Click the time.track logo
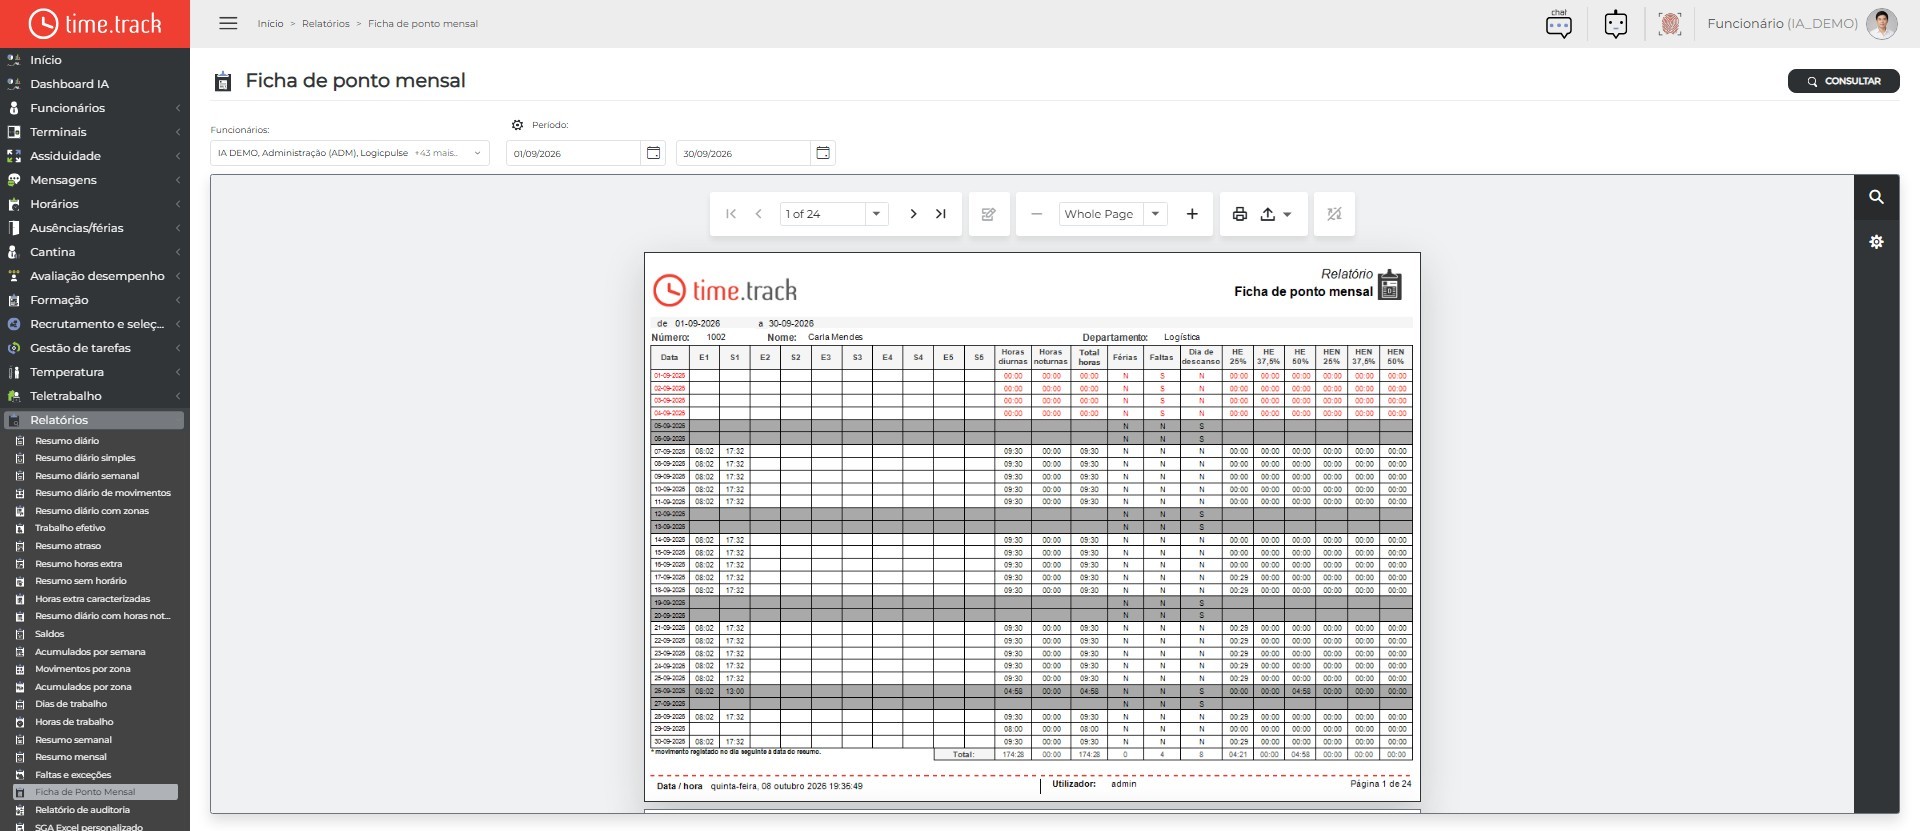The height and width of the screenshot is (831, 1920). pos(95,23)
